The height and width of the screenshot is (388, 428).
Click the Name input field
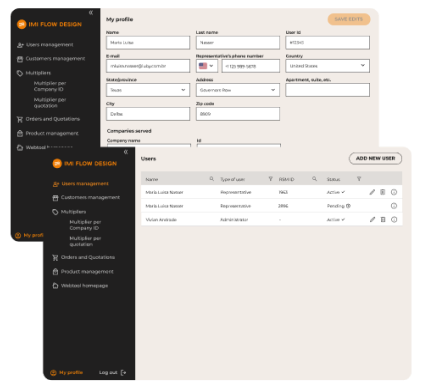[148, 43]
